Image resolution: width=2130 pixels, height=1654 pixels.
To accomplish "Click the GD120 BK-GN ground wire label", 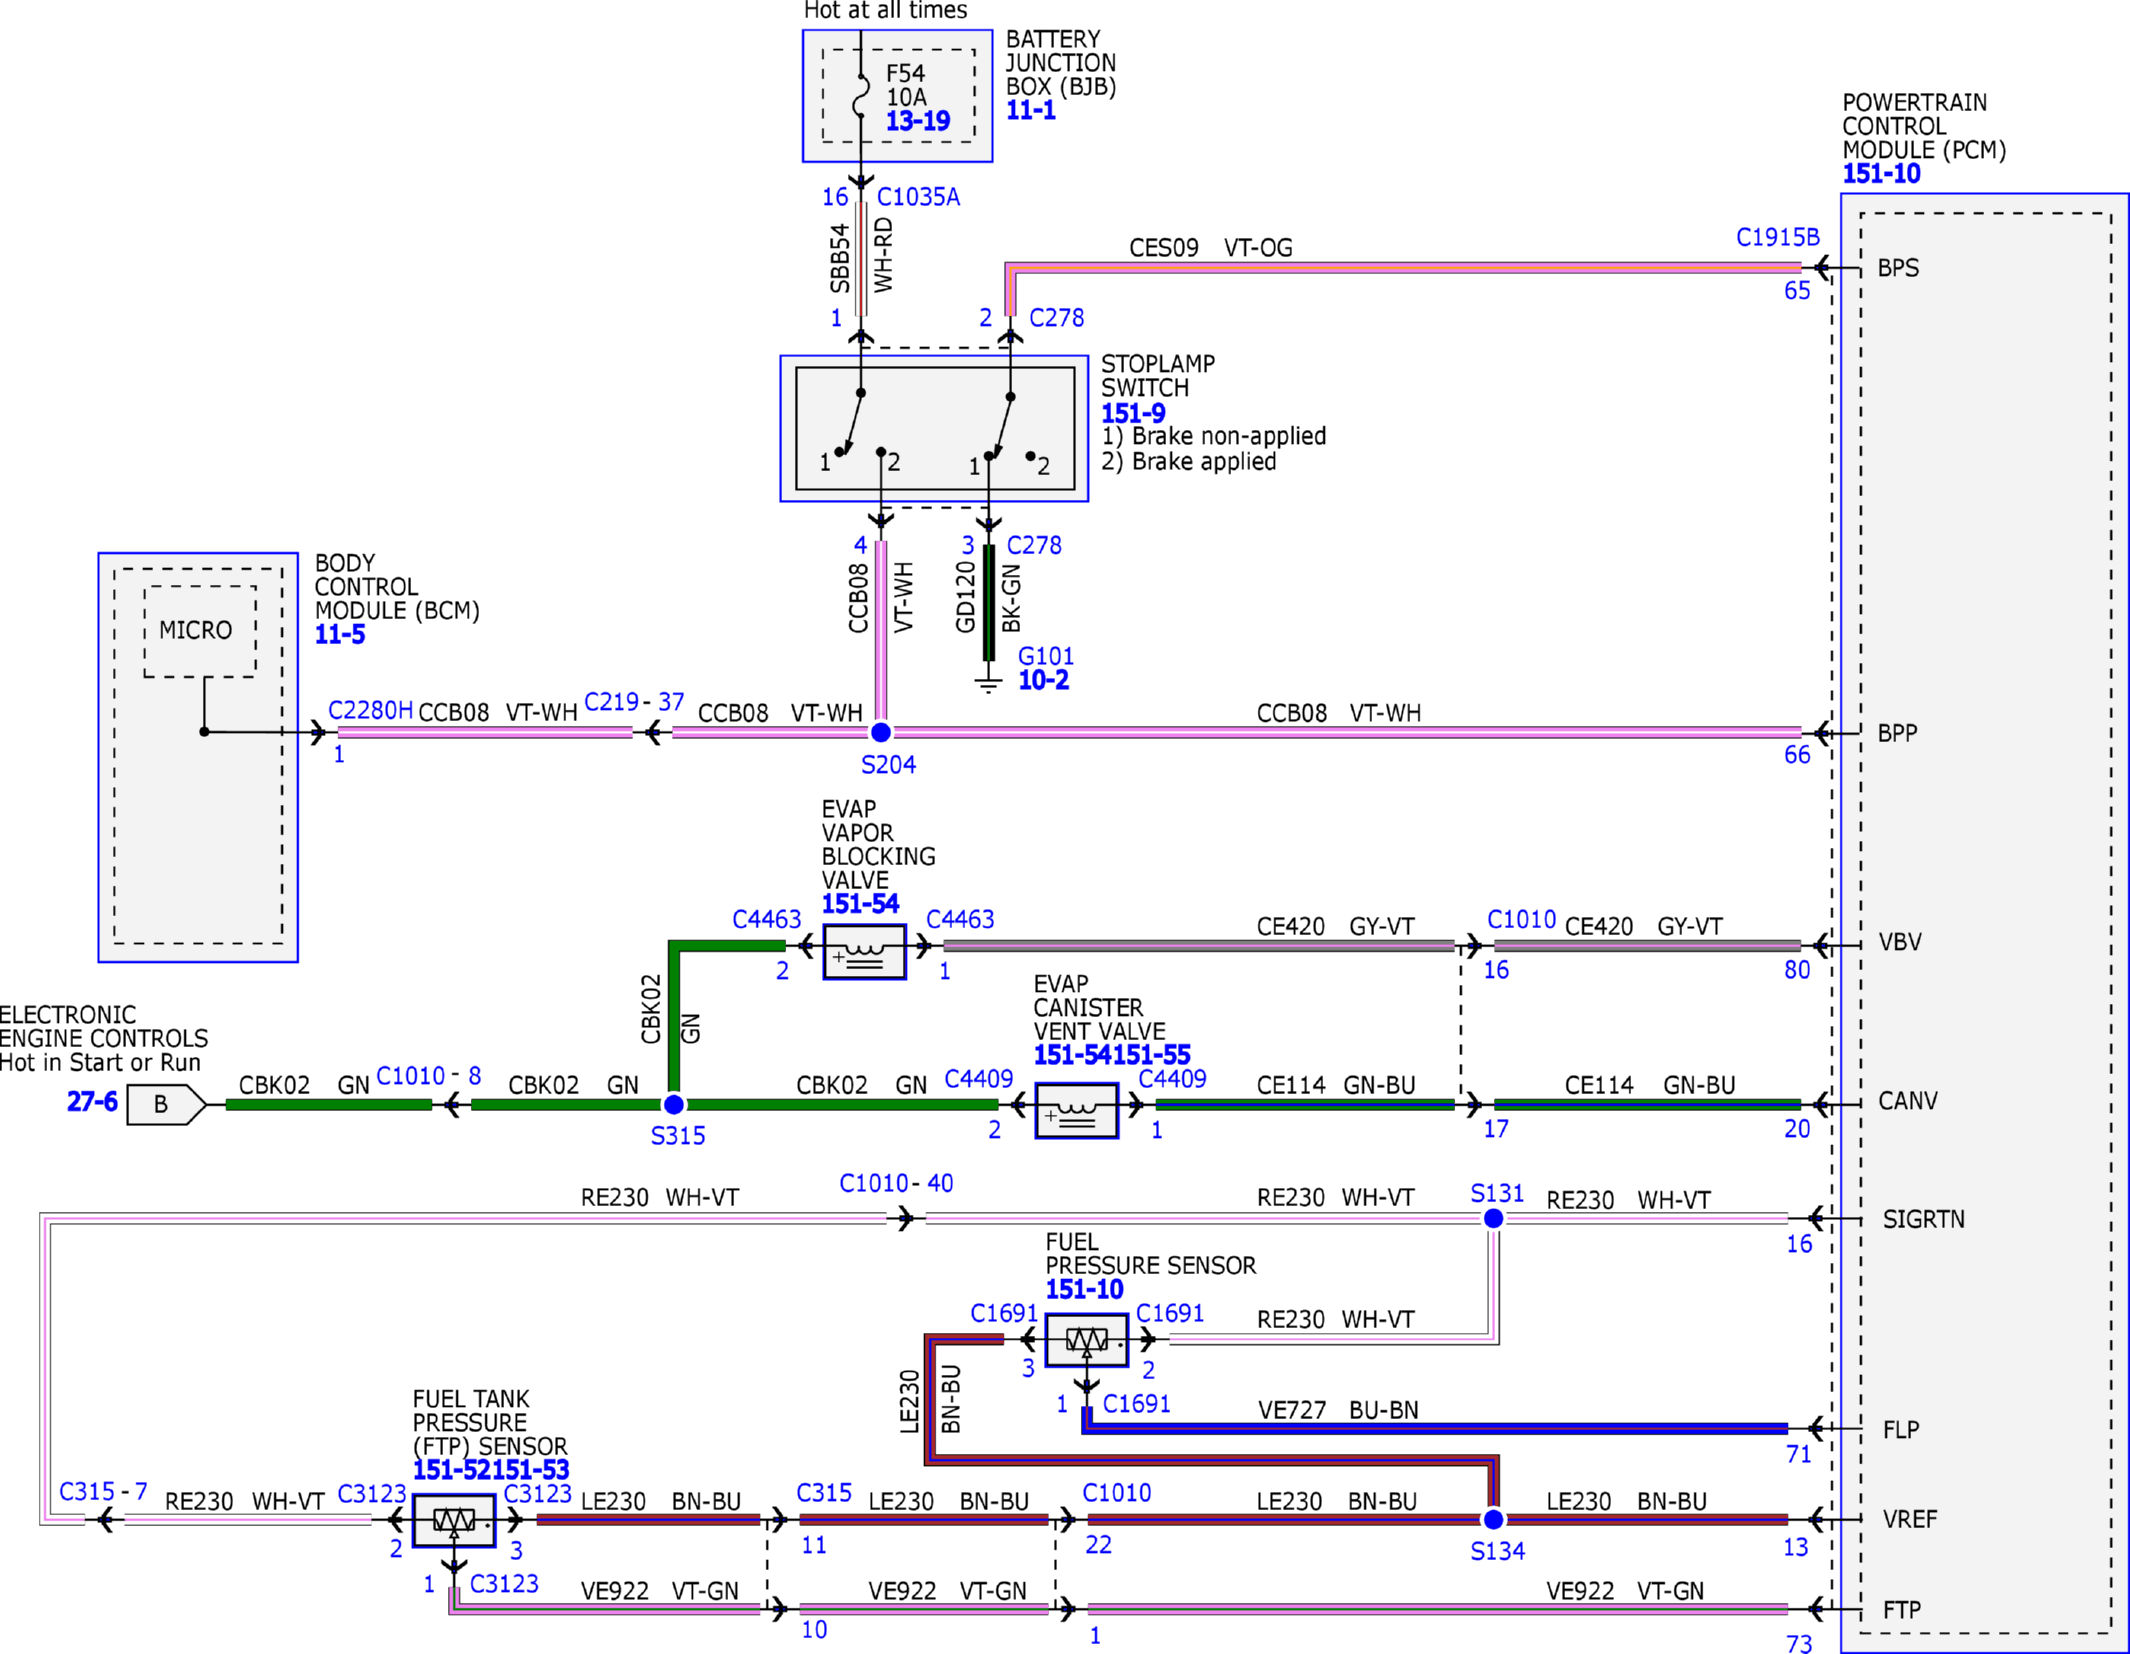I will coord(988,598).
